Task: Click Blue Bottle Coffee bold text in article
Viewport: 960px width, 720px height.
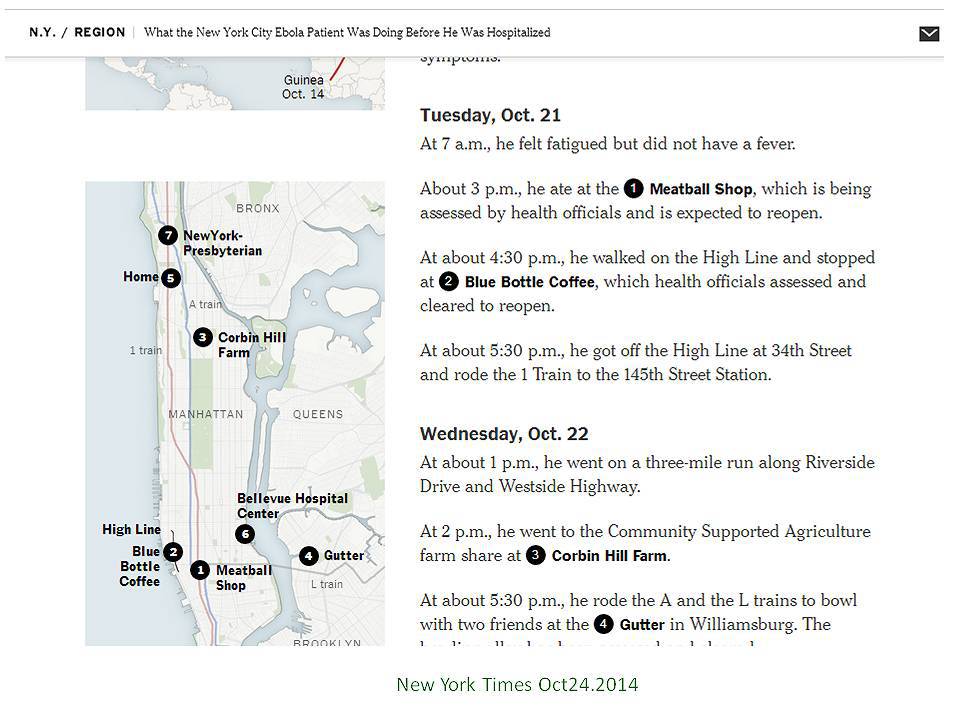Action: pyautogui.click(x=530, y=282)
